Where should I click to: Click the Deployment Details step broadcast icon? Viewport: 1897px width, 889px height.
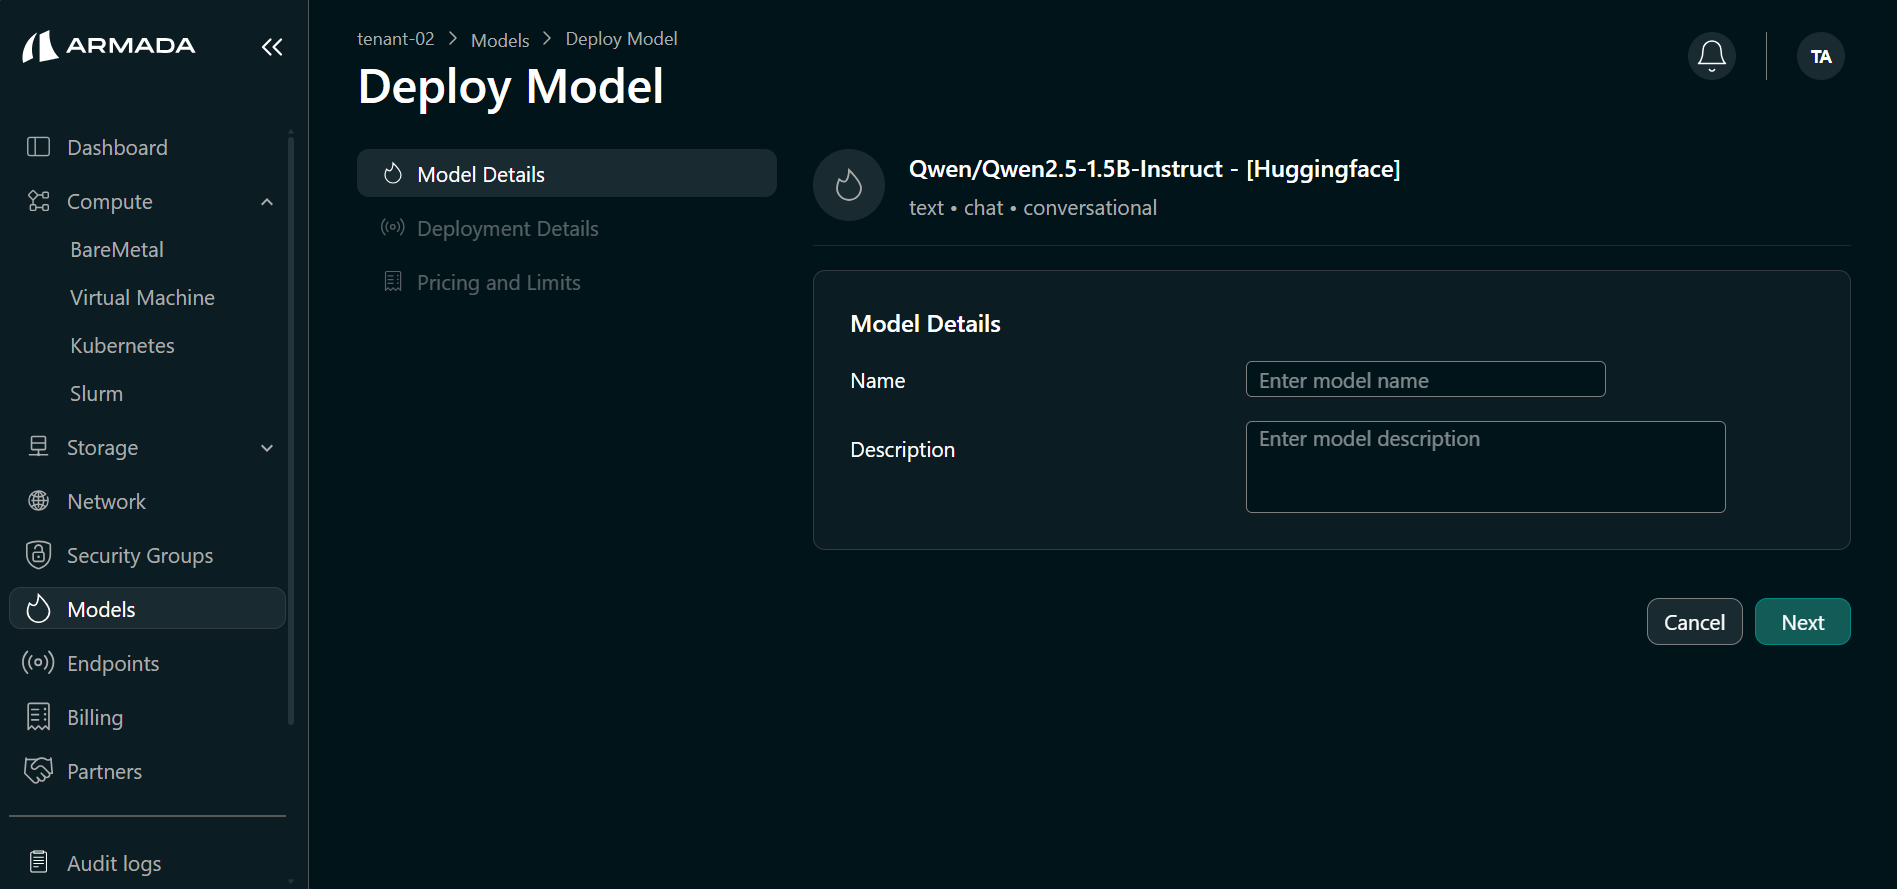[393, 228]
